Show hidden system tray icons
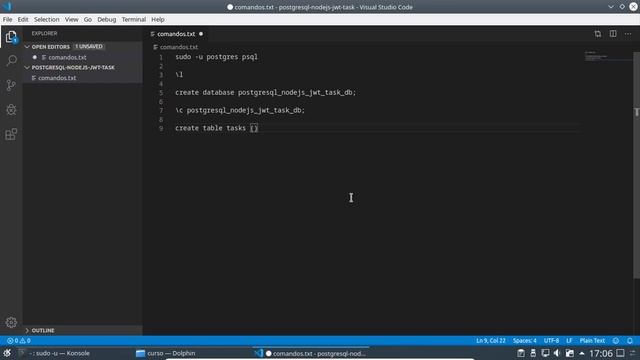Image resolution: width=640 pixels, height=360 pixels. [582, 353]
